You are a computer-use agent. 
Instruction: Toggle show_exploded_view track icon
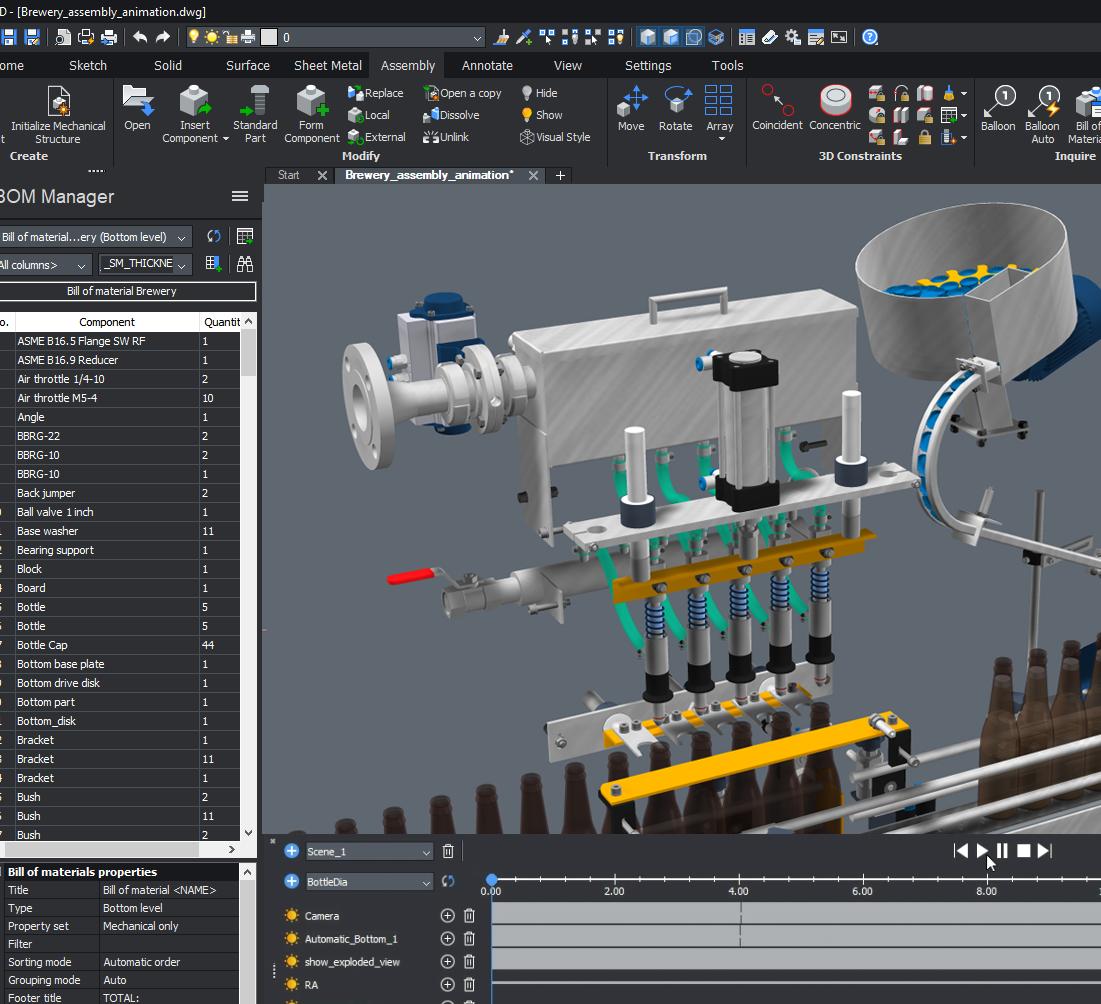[x=291, y=962]
